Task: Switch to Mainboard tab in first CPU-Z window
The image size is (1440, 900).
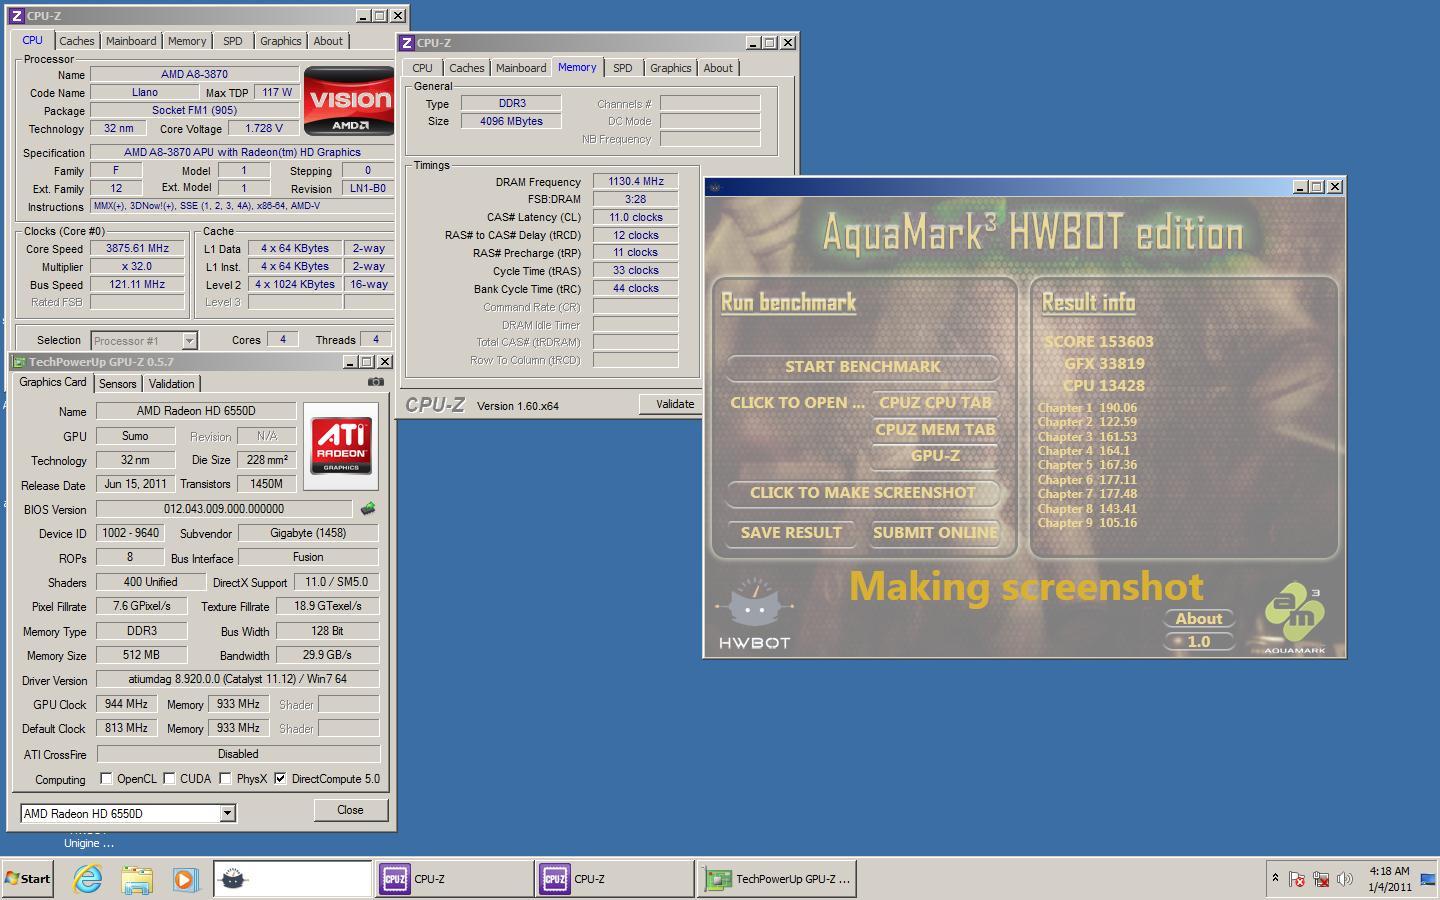Action: pos(131,41)
